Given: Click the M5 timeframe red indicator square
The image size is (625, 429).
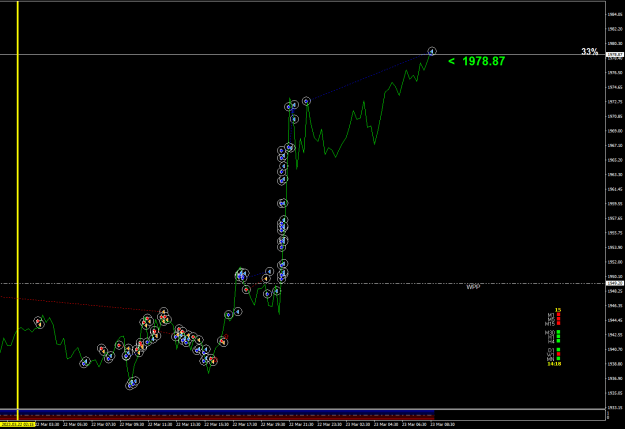Looking at the screenshot, I should [558, 319].
